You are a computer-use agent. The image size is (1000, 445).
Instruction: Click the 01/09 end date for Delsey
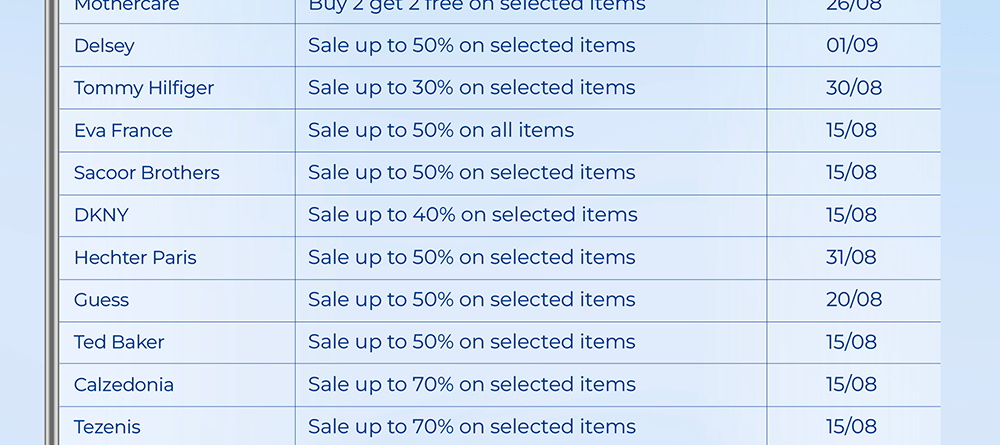tap(851, 46)
